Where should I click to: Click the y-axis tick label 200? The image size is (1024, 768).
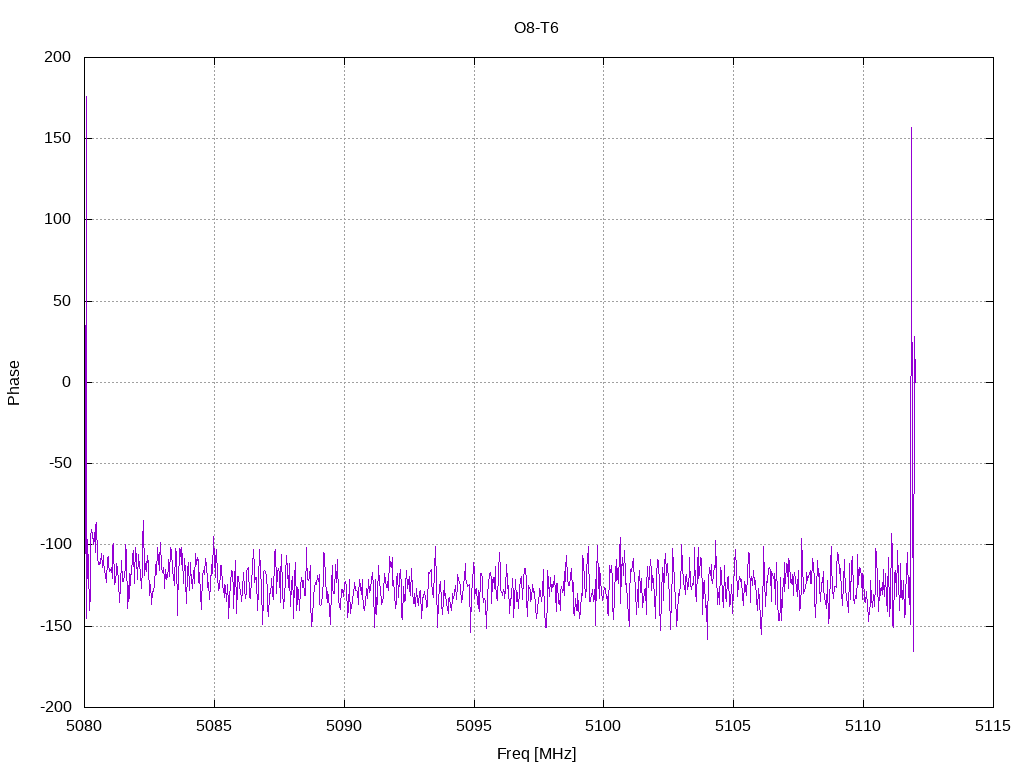(57, 57)
